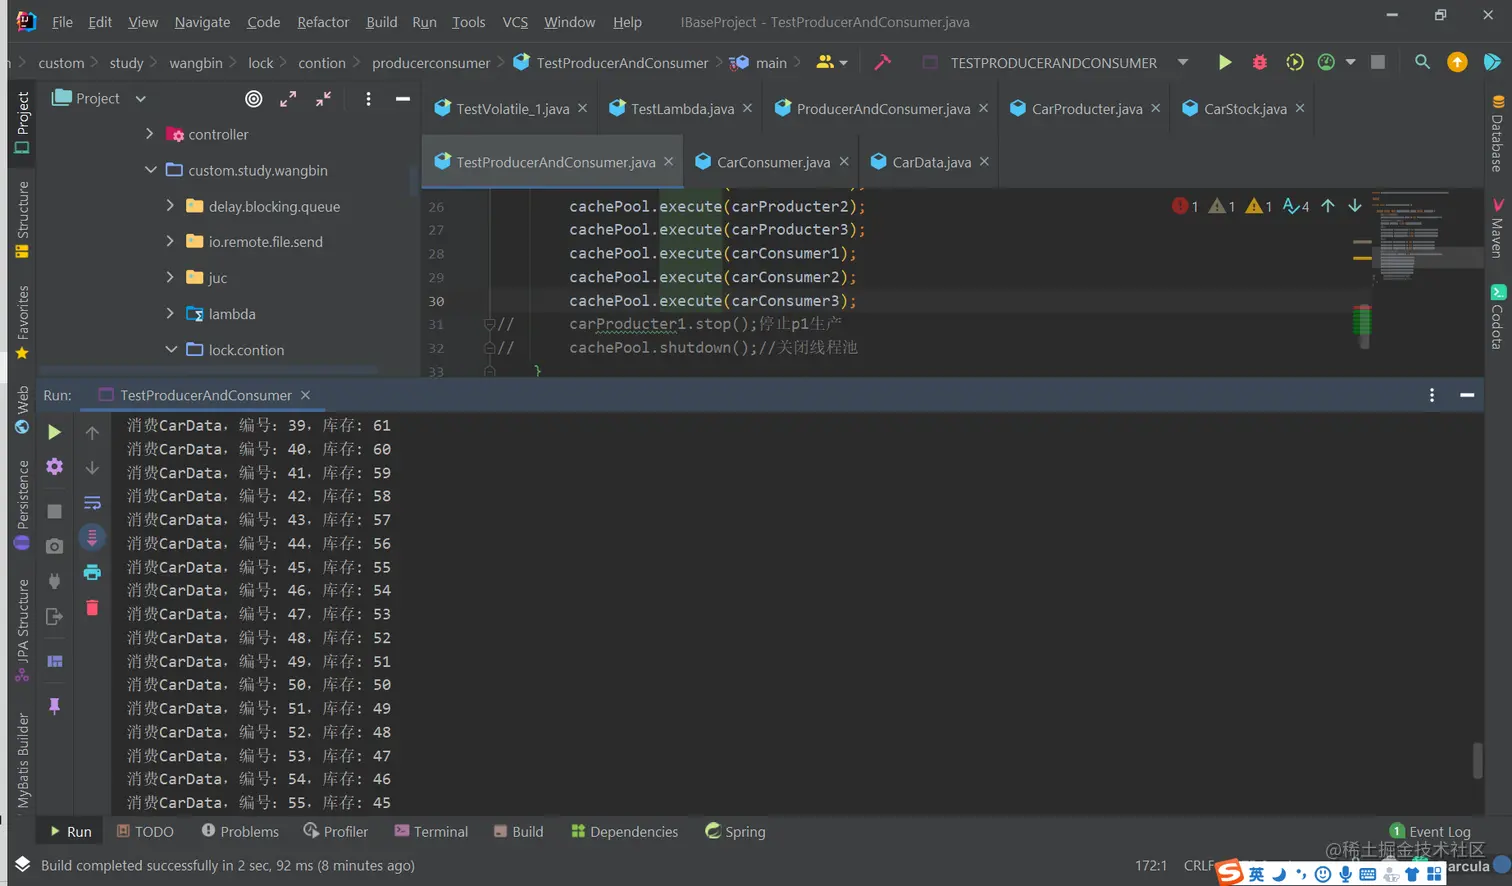Open Search Everywhere magnifier

[x=1422, y=62]
